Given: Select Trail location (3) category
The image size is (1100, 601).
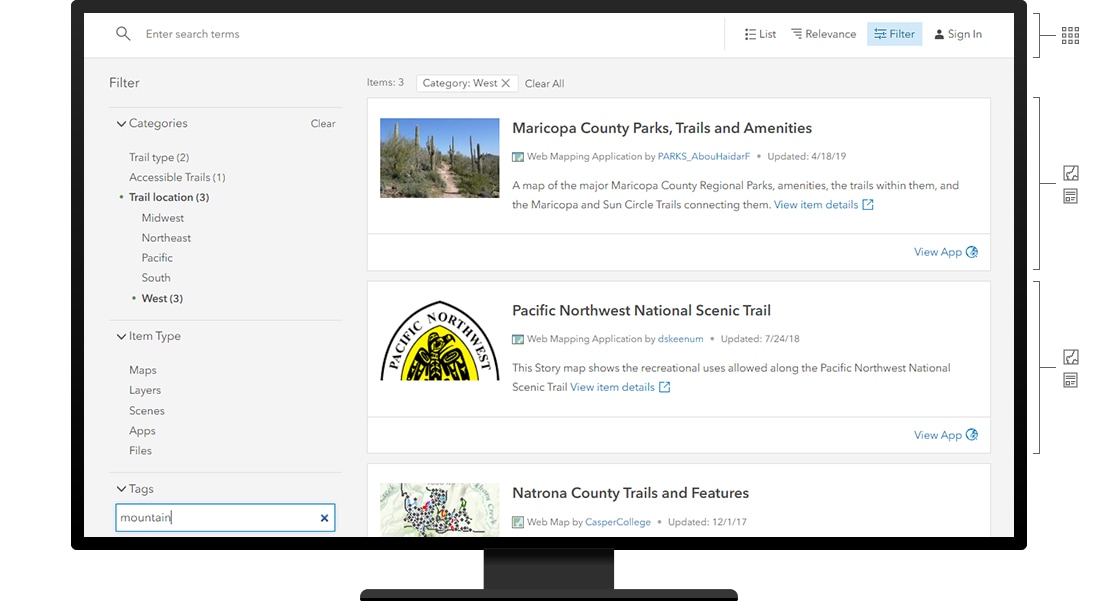Looking at the screenshot, I should pyautogui.click(x=168, y=197).
